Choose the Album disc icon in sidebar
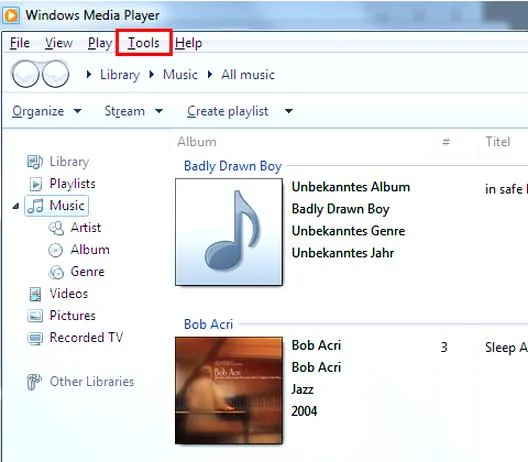This screenshot has height=462, width=528. tap(56, 250)
